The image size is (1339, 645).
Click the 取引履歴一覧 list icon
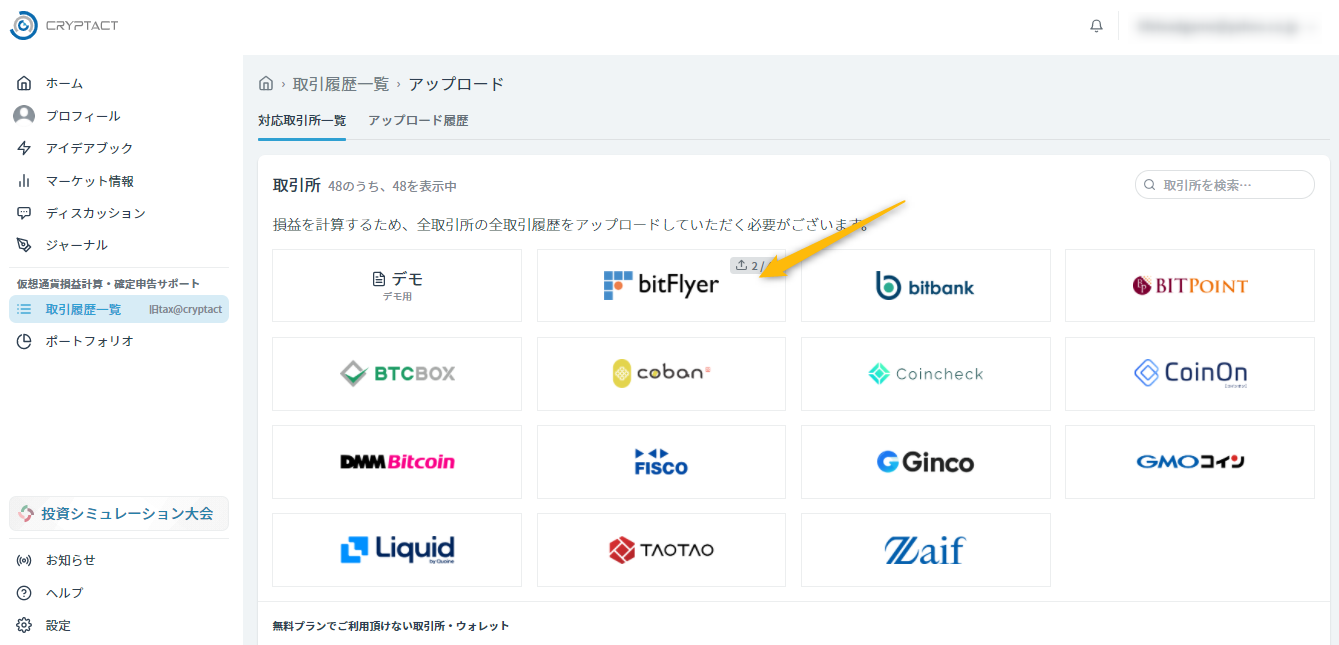24,310
